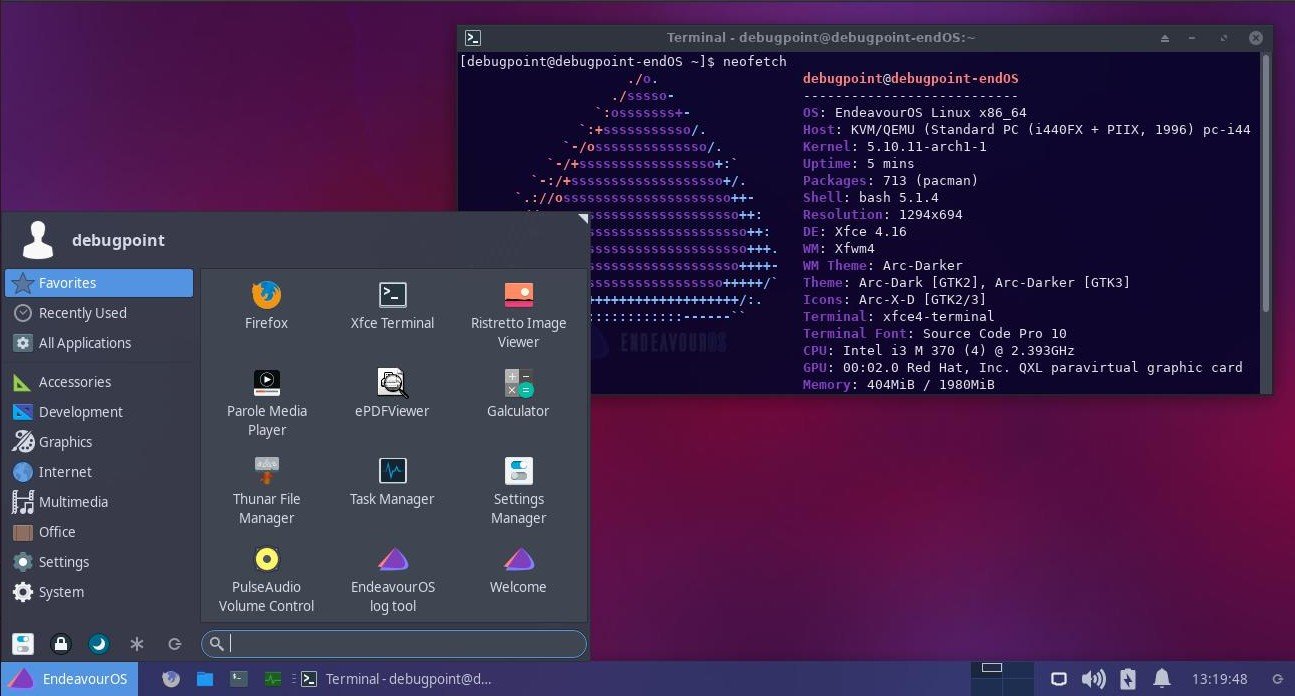The image size is (1295, 696).
Task: Click the clock showing 13:19:48
Action: click(1219, 679)
